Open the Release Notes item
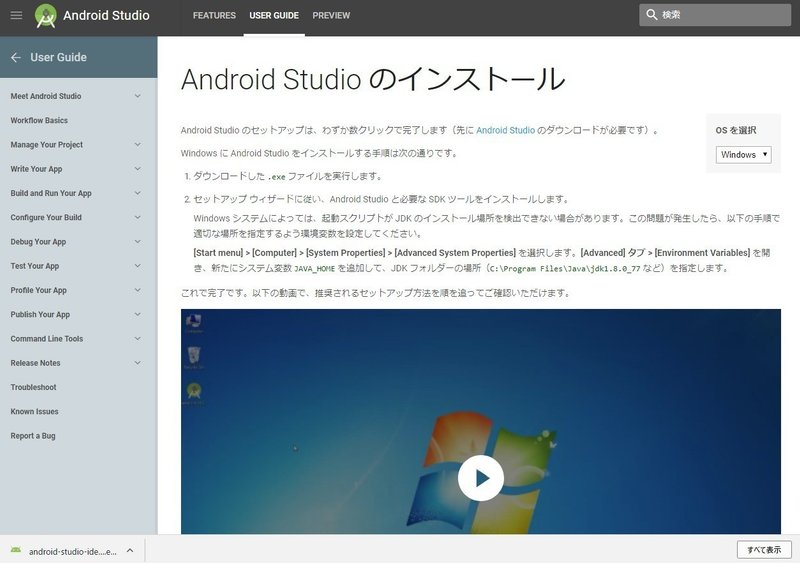800x563 pixels. [35, 363]
